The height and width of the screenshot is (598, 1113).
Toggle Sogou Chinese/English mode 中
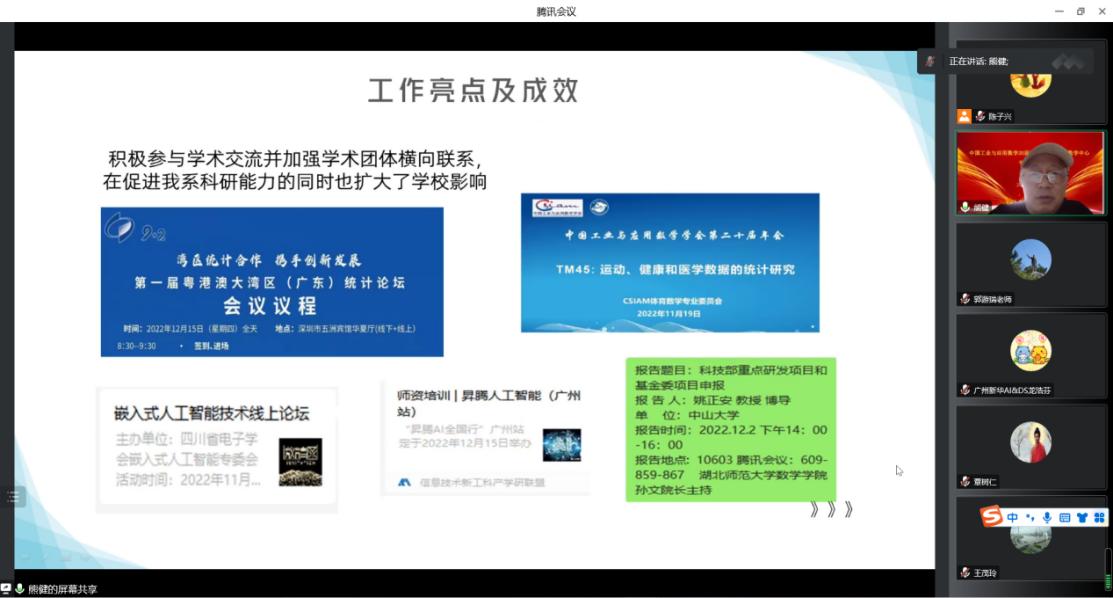click(1012, 517)
